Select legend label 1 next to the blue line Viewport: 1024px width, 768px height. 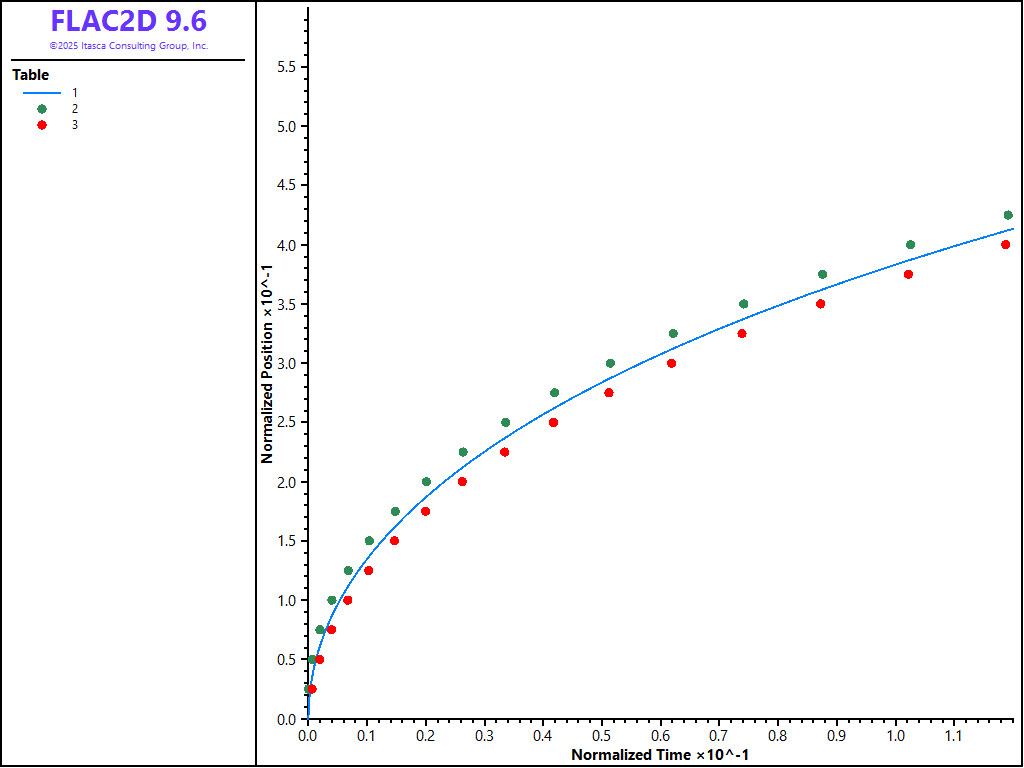(75, 92)
